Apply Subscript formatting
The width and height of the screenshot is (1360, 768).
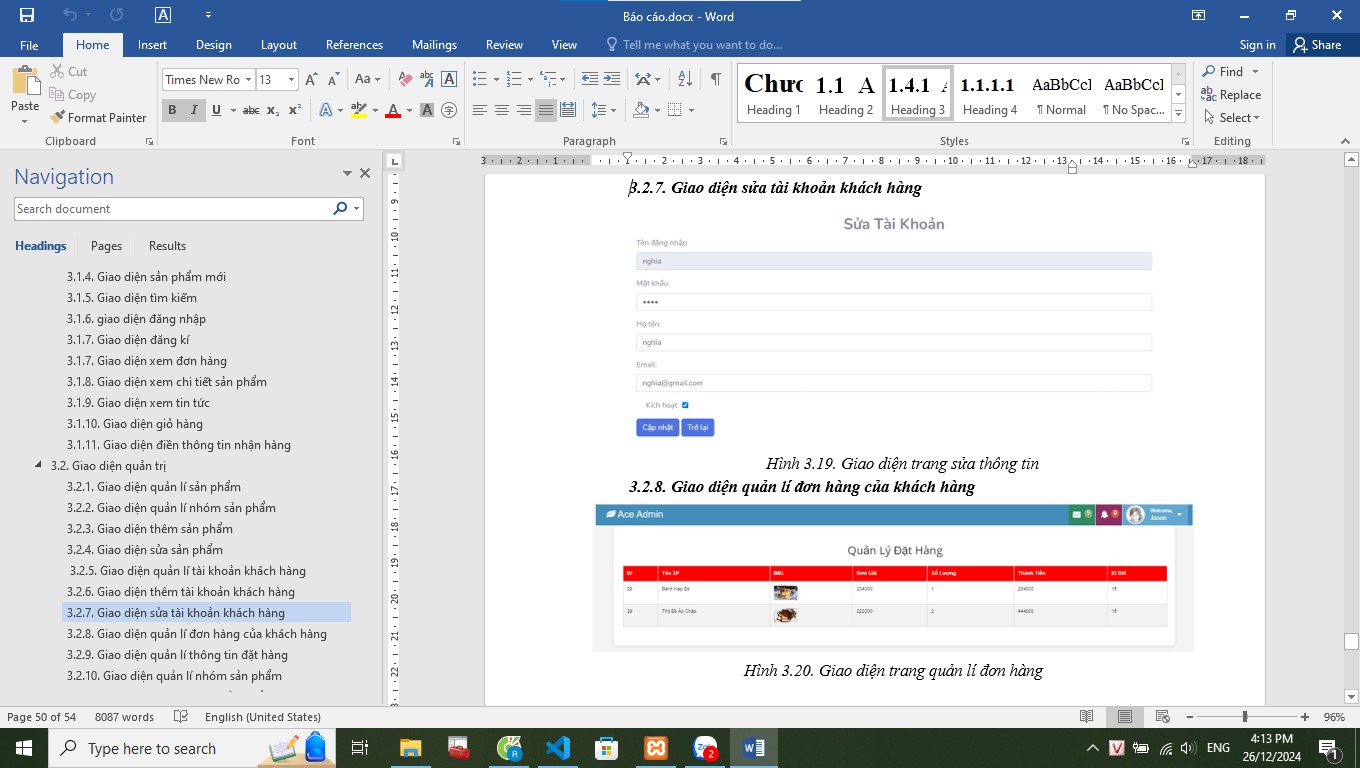pos(274,110)
